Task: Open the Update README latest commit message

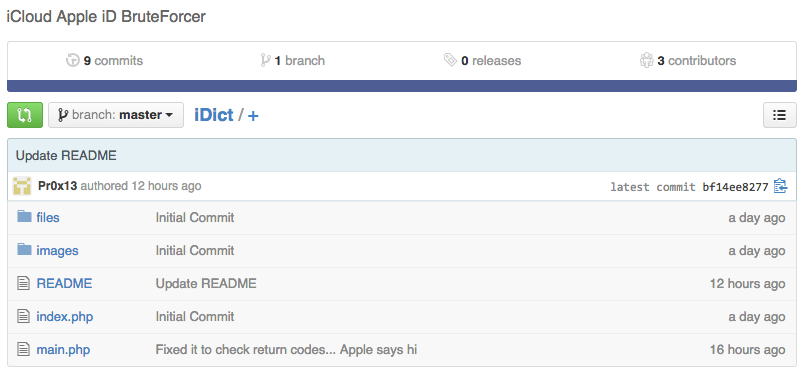Action: (66, 155)
